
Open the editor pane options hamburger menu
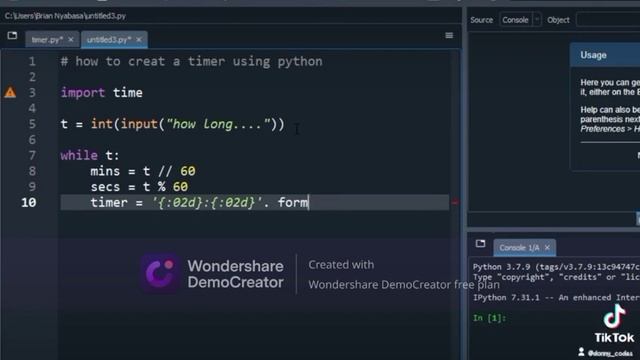(449, 36)
